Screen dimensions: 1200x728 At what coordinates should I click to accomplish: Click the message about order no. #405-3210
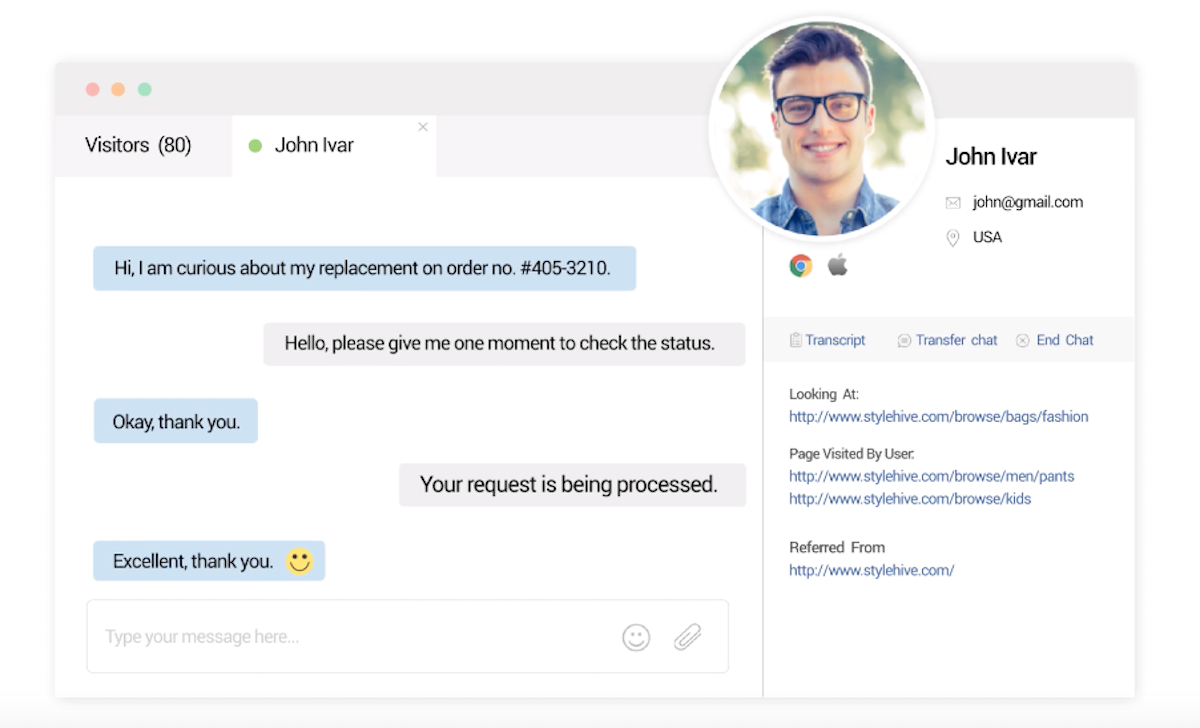(365, 268)
